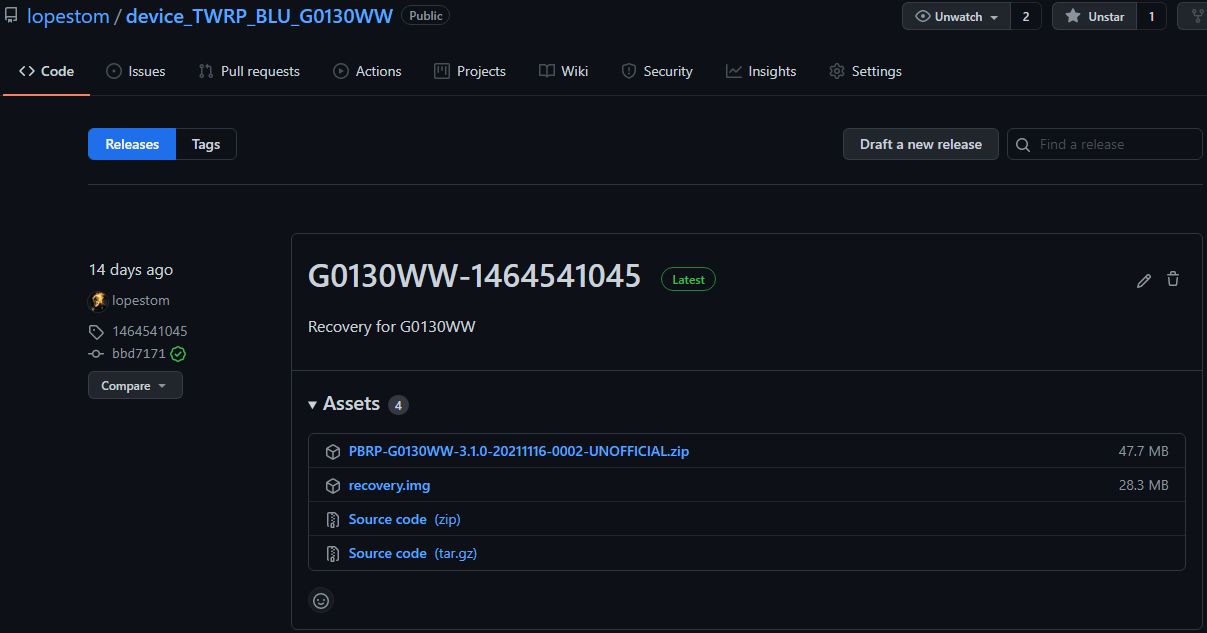Screen dimensions: 1207x633
Task: Click the search magnifier icon in release finder
Action: coord(1023,145)
